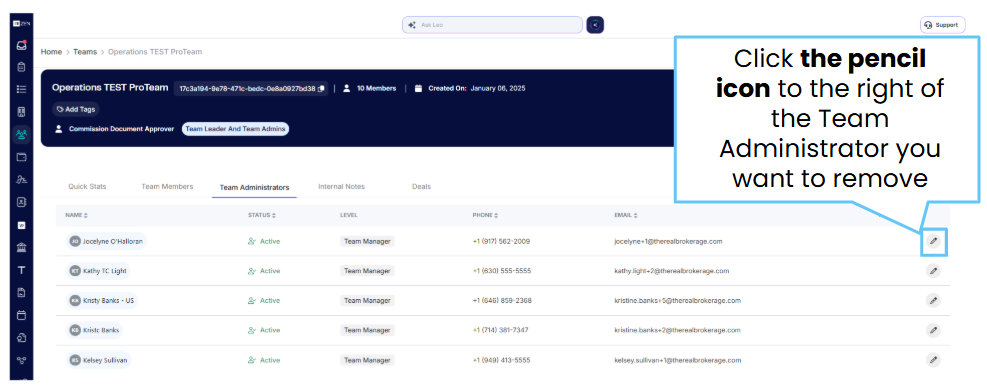Switch to the Quick Stats tab

(87, 186)
